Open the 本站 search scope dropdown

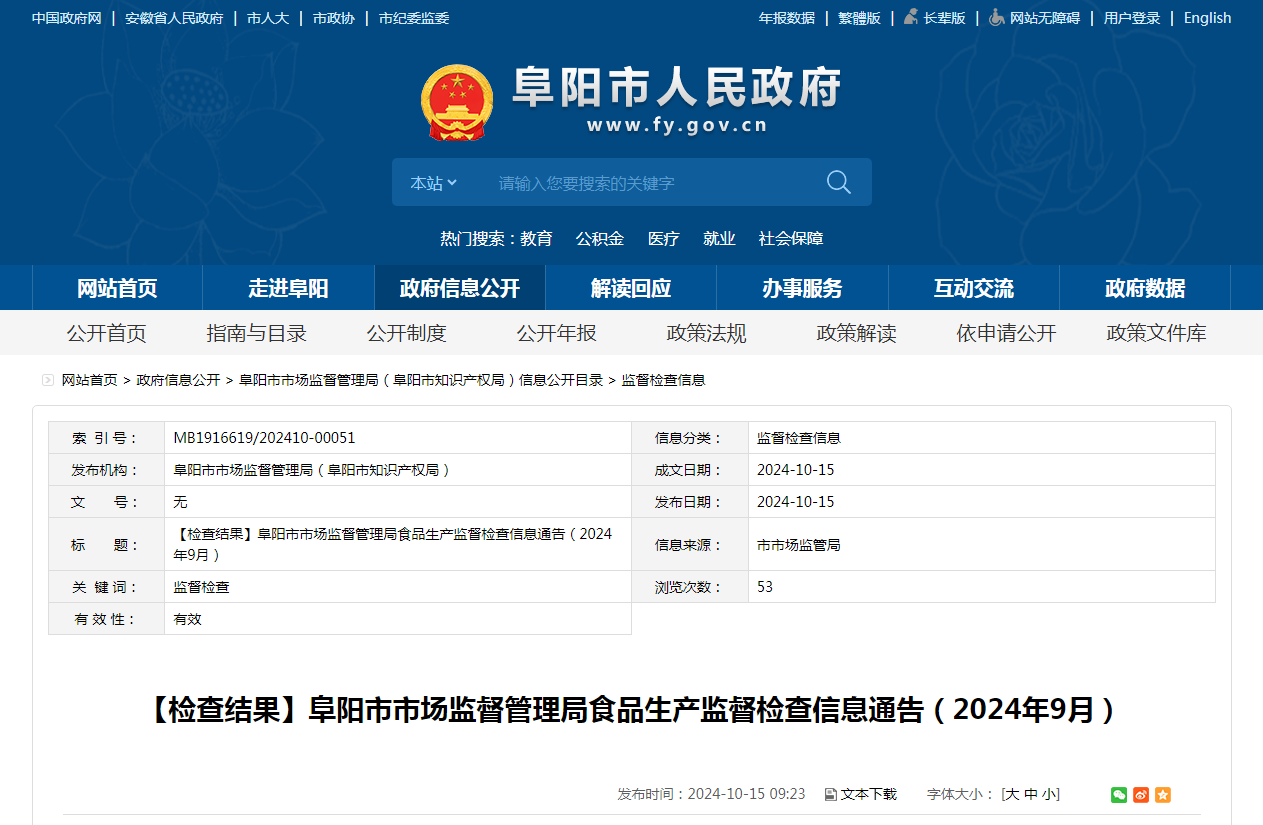click(x=433, y=183)
